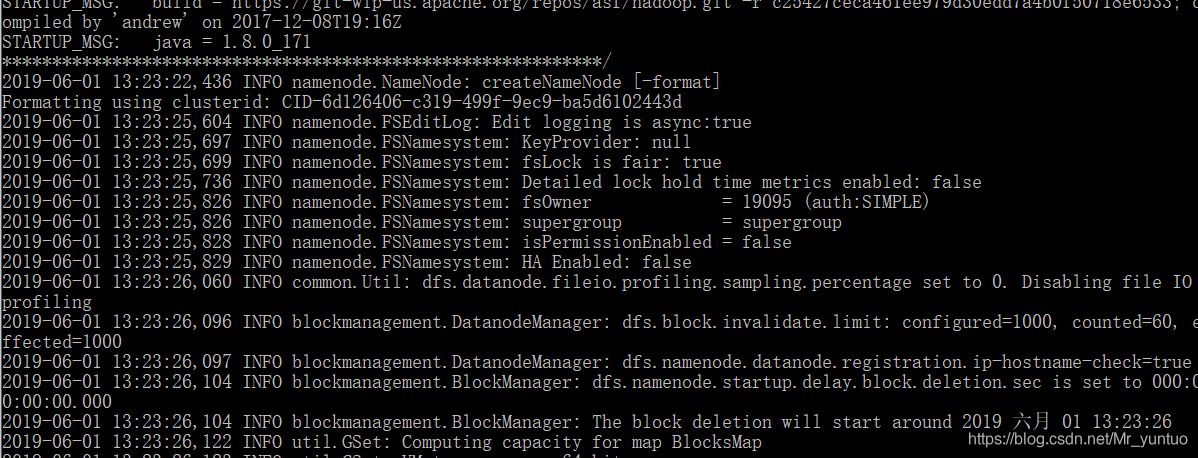
Task: Click "The block deletion will start around" message
Action: point(770,422)
